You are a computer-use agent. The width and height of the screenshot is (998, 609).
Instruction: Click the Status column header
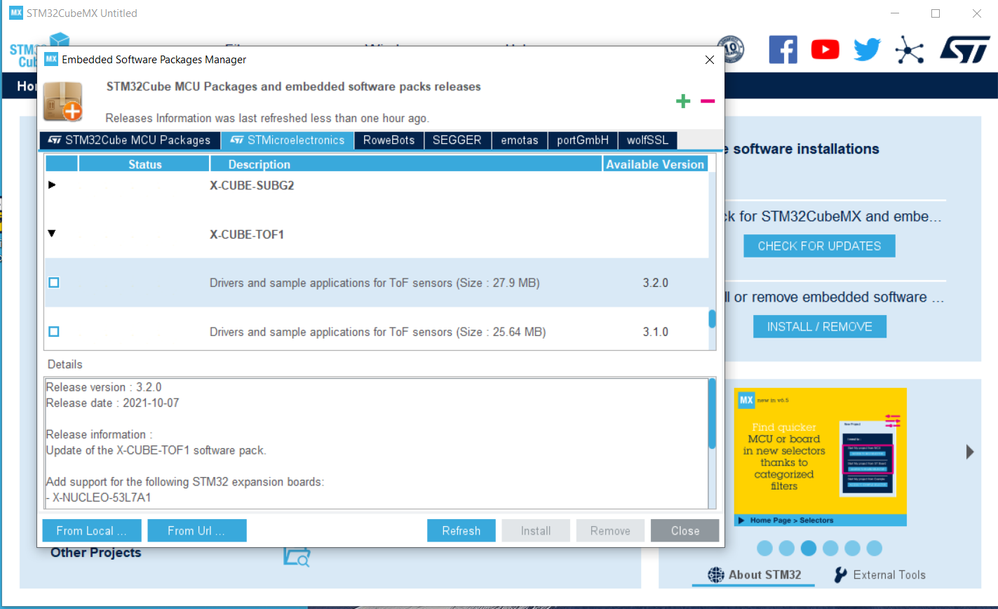(144, 164)
